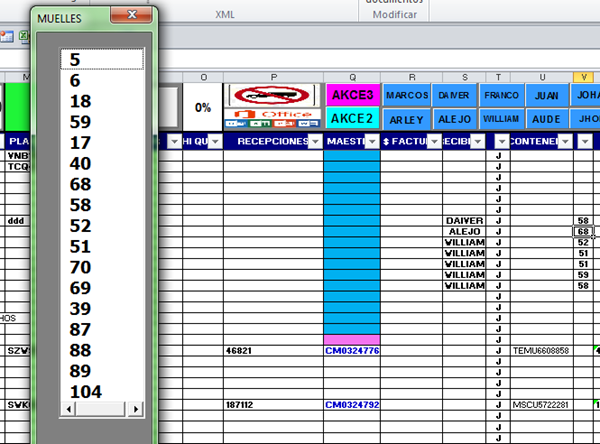
Task: Click the ALEJO button
Action: click(454, 119)
